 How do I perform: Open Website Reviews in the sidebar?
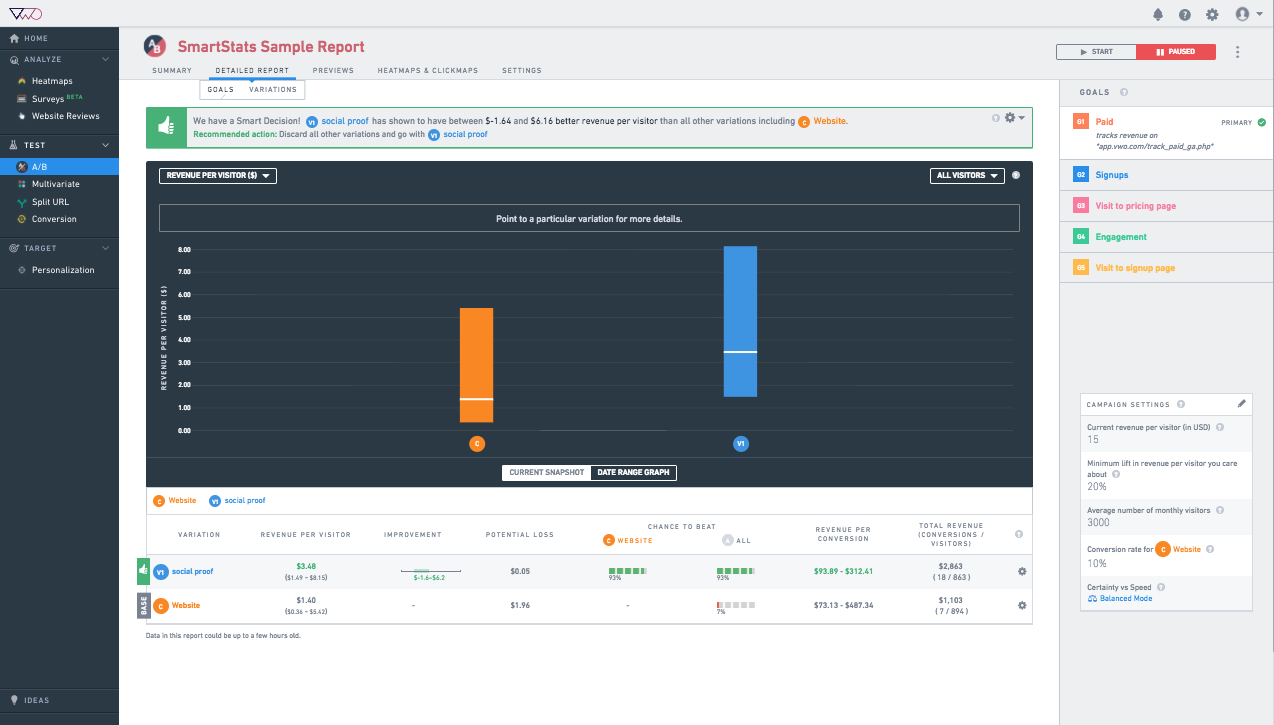click(59, 116)
